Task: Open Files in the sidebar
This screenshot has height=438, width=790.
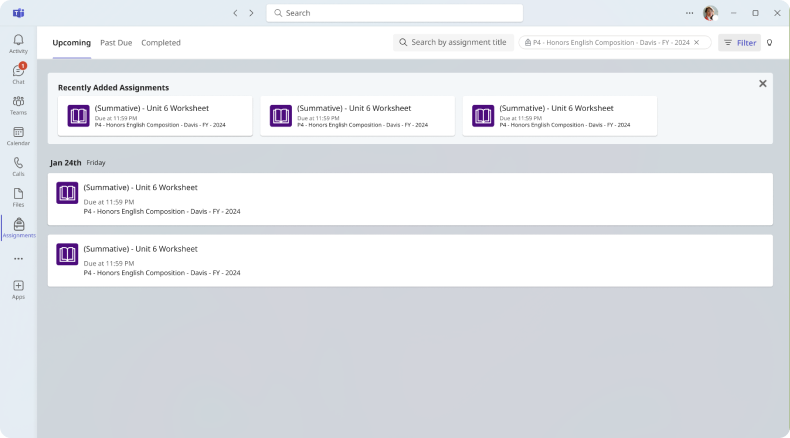Action: pos(18,194)
